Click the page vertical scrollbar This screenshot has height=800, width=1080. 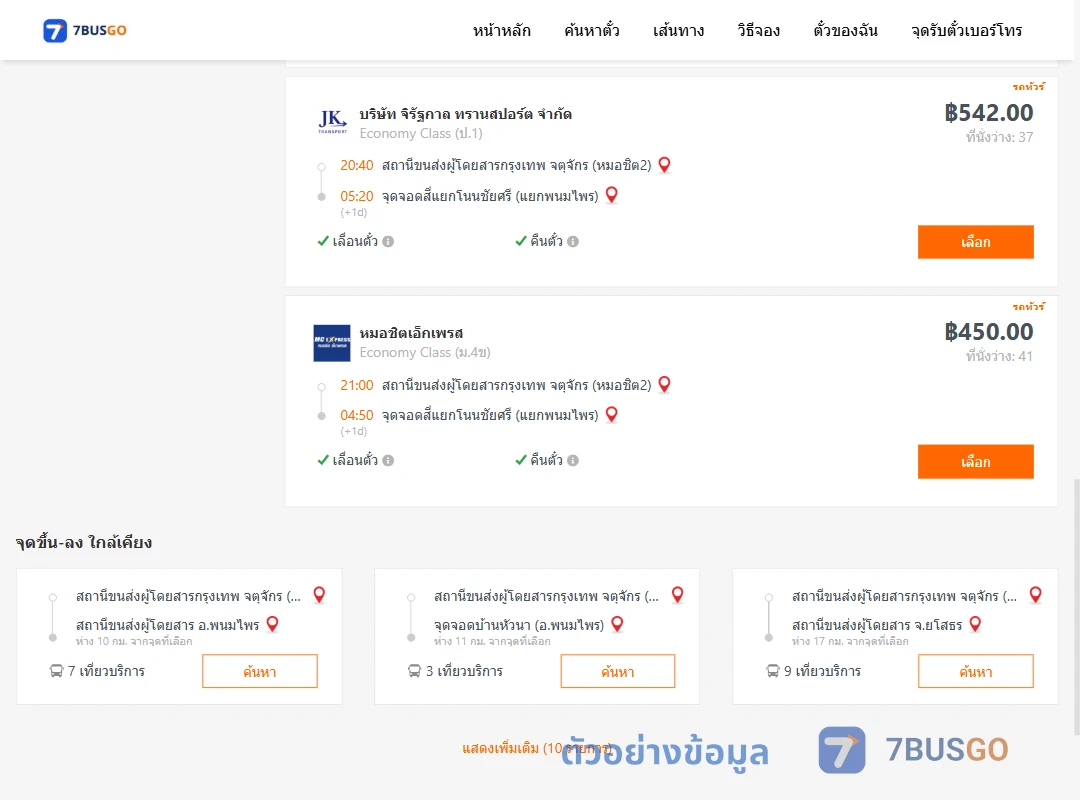click(1076, 606)
